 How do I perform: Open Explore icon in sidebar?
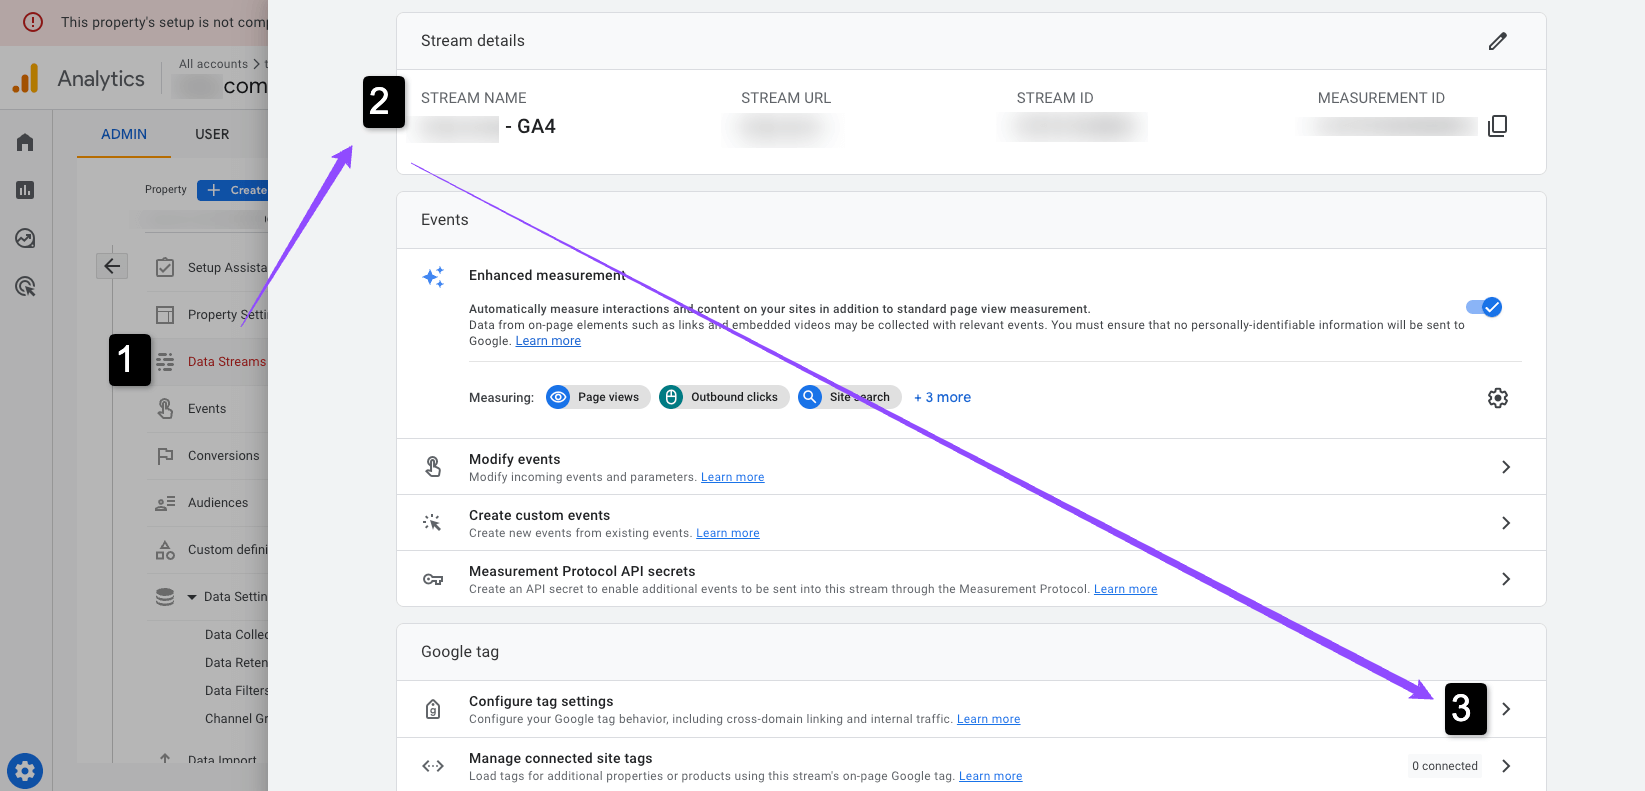(x=25, y=238)
